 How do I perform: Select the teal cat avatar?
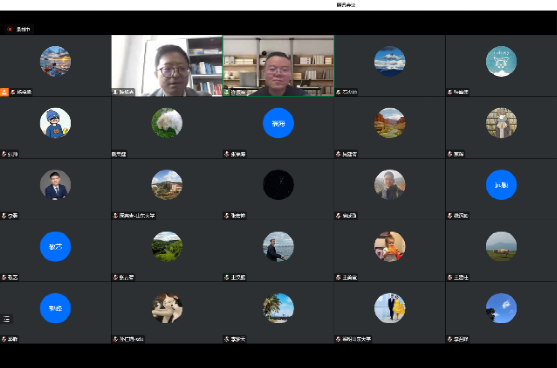(501, 61)
